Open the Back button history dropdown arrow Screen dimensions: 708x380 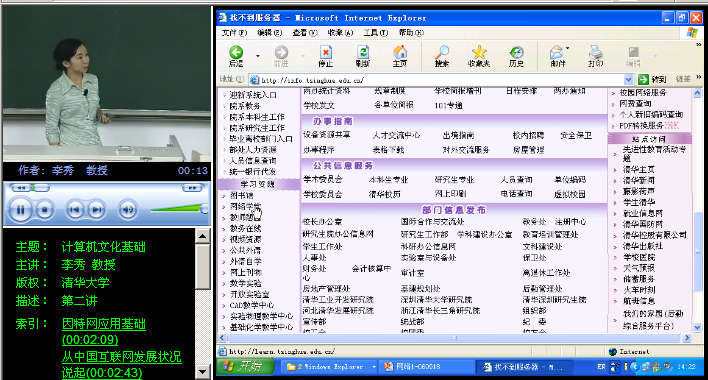point(258,56)
